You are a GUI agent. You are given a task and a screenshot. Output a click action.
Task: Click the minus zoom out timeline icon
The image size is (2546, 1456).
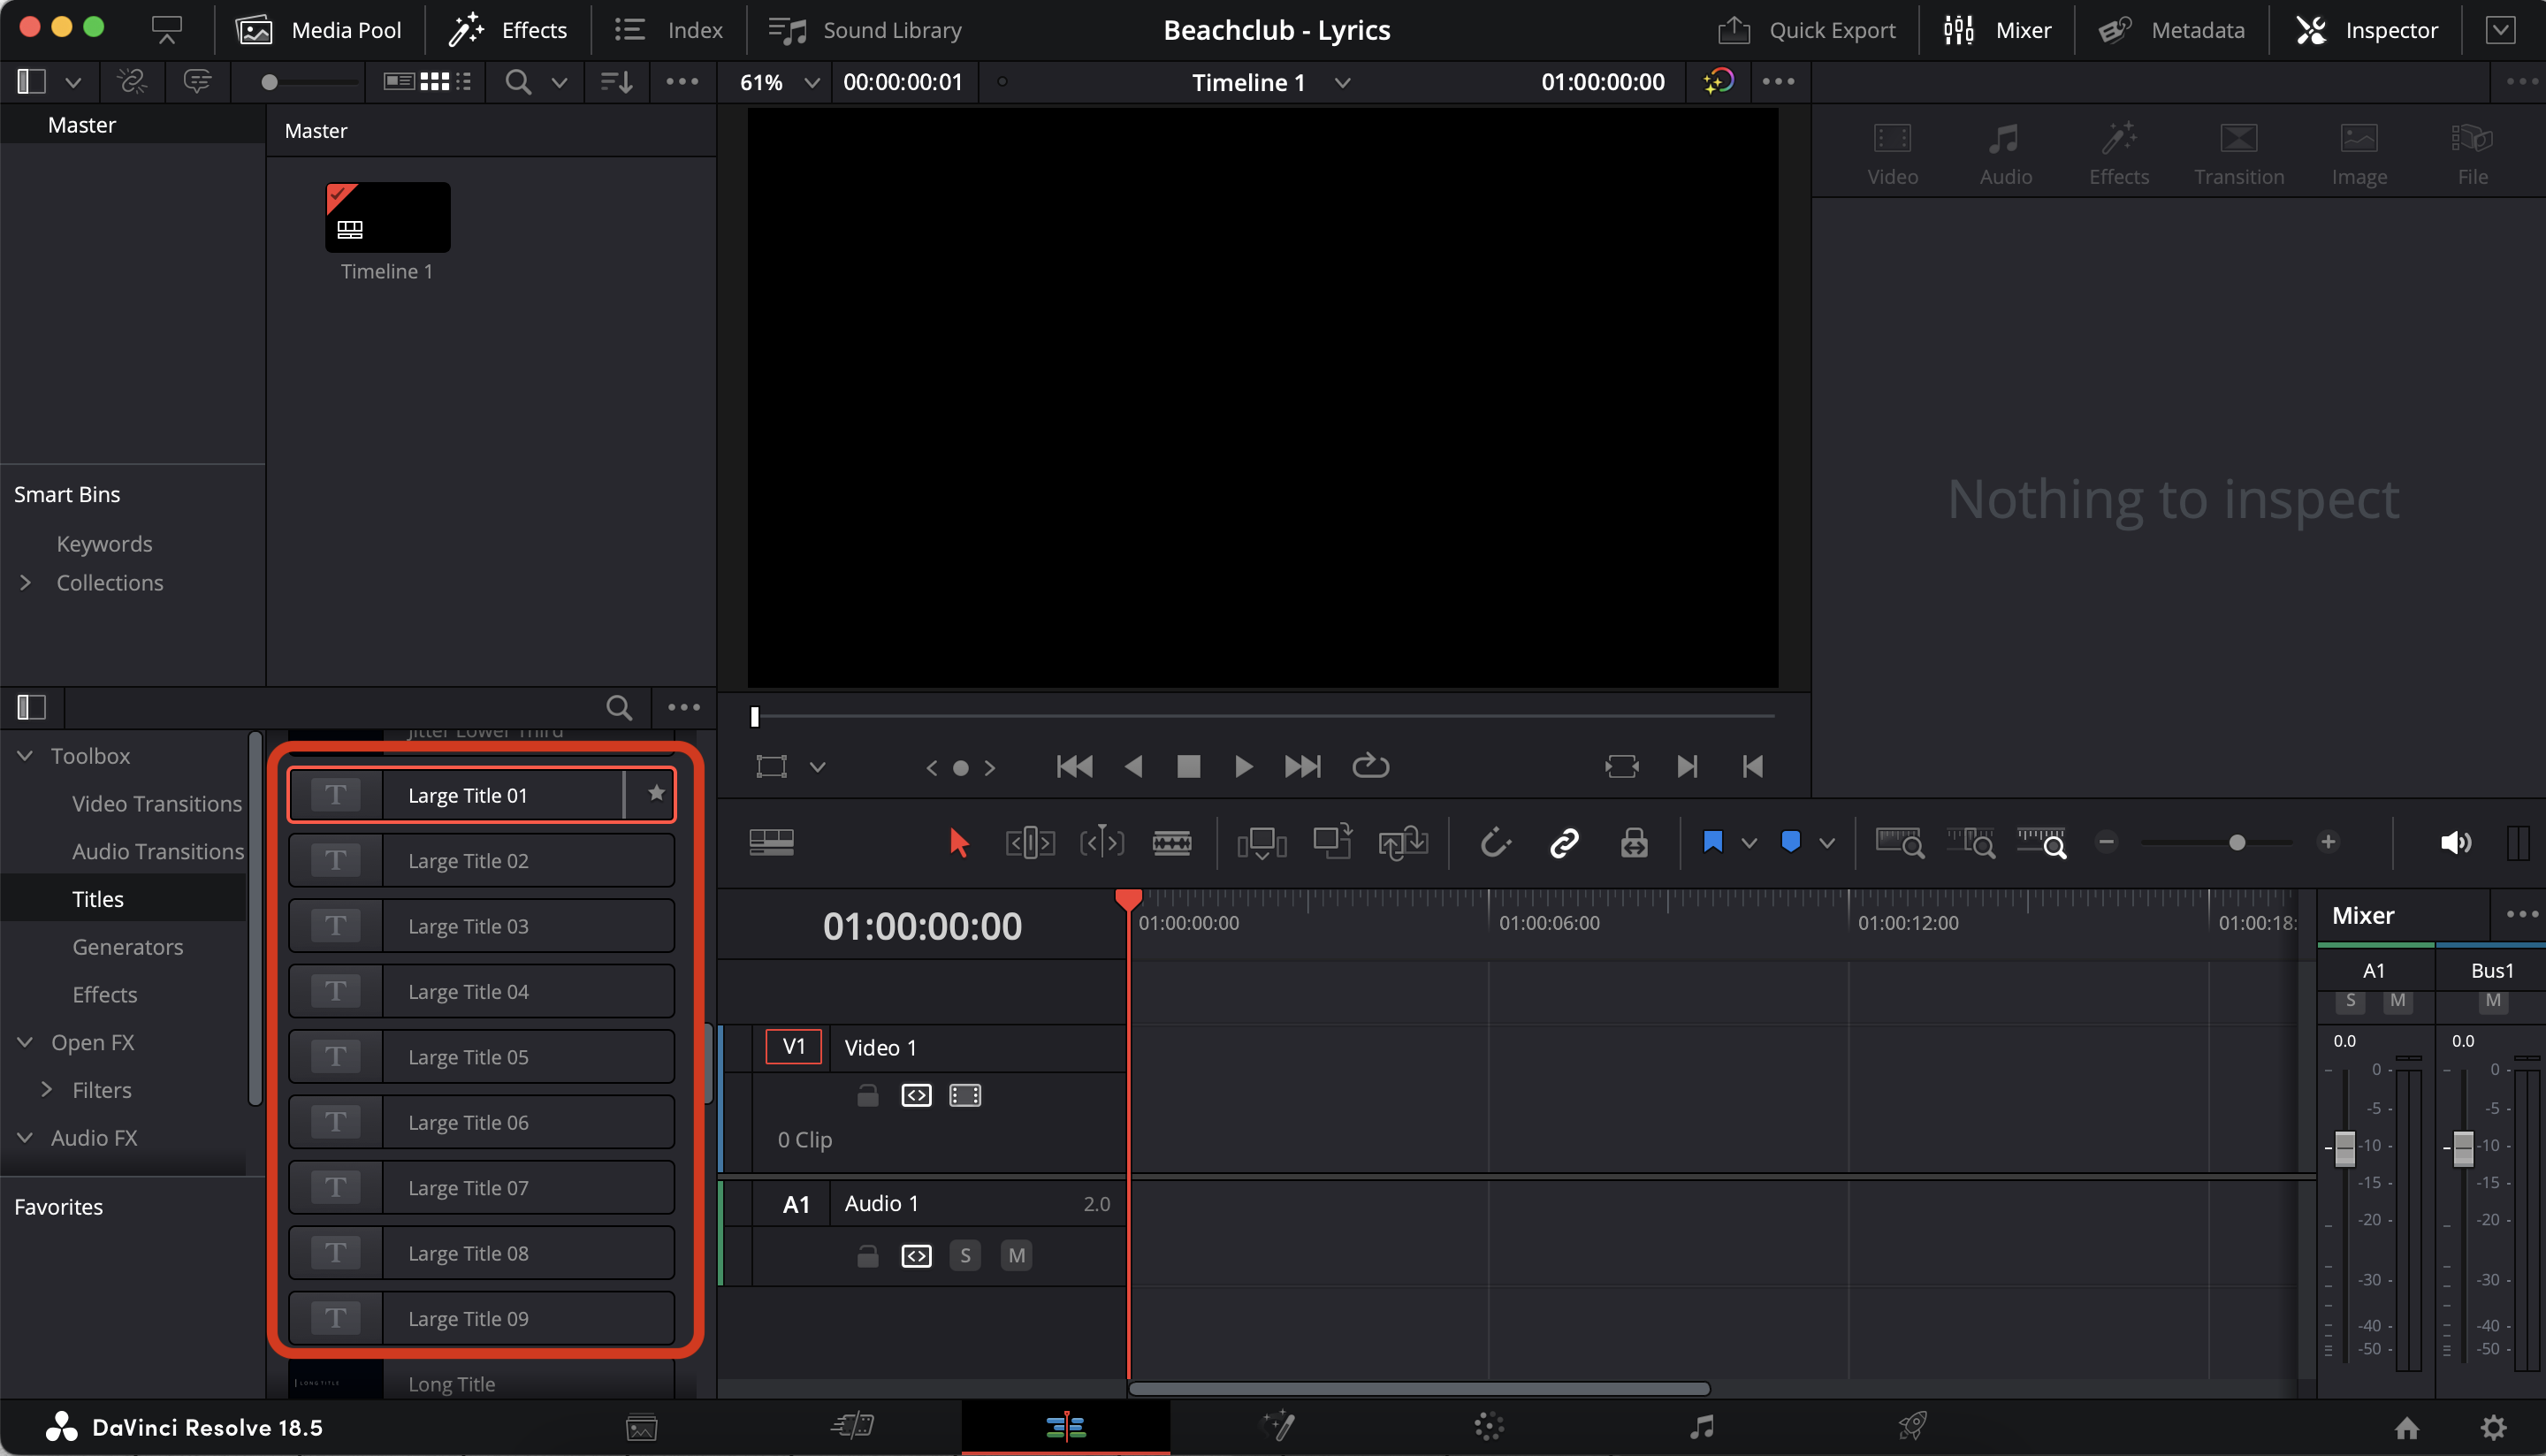pyautogui.click(x=2106, y=842)
